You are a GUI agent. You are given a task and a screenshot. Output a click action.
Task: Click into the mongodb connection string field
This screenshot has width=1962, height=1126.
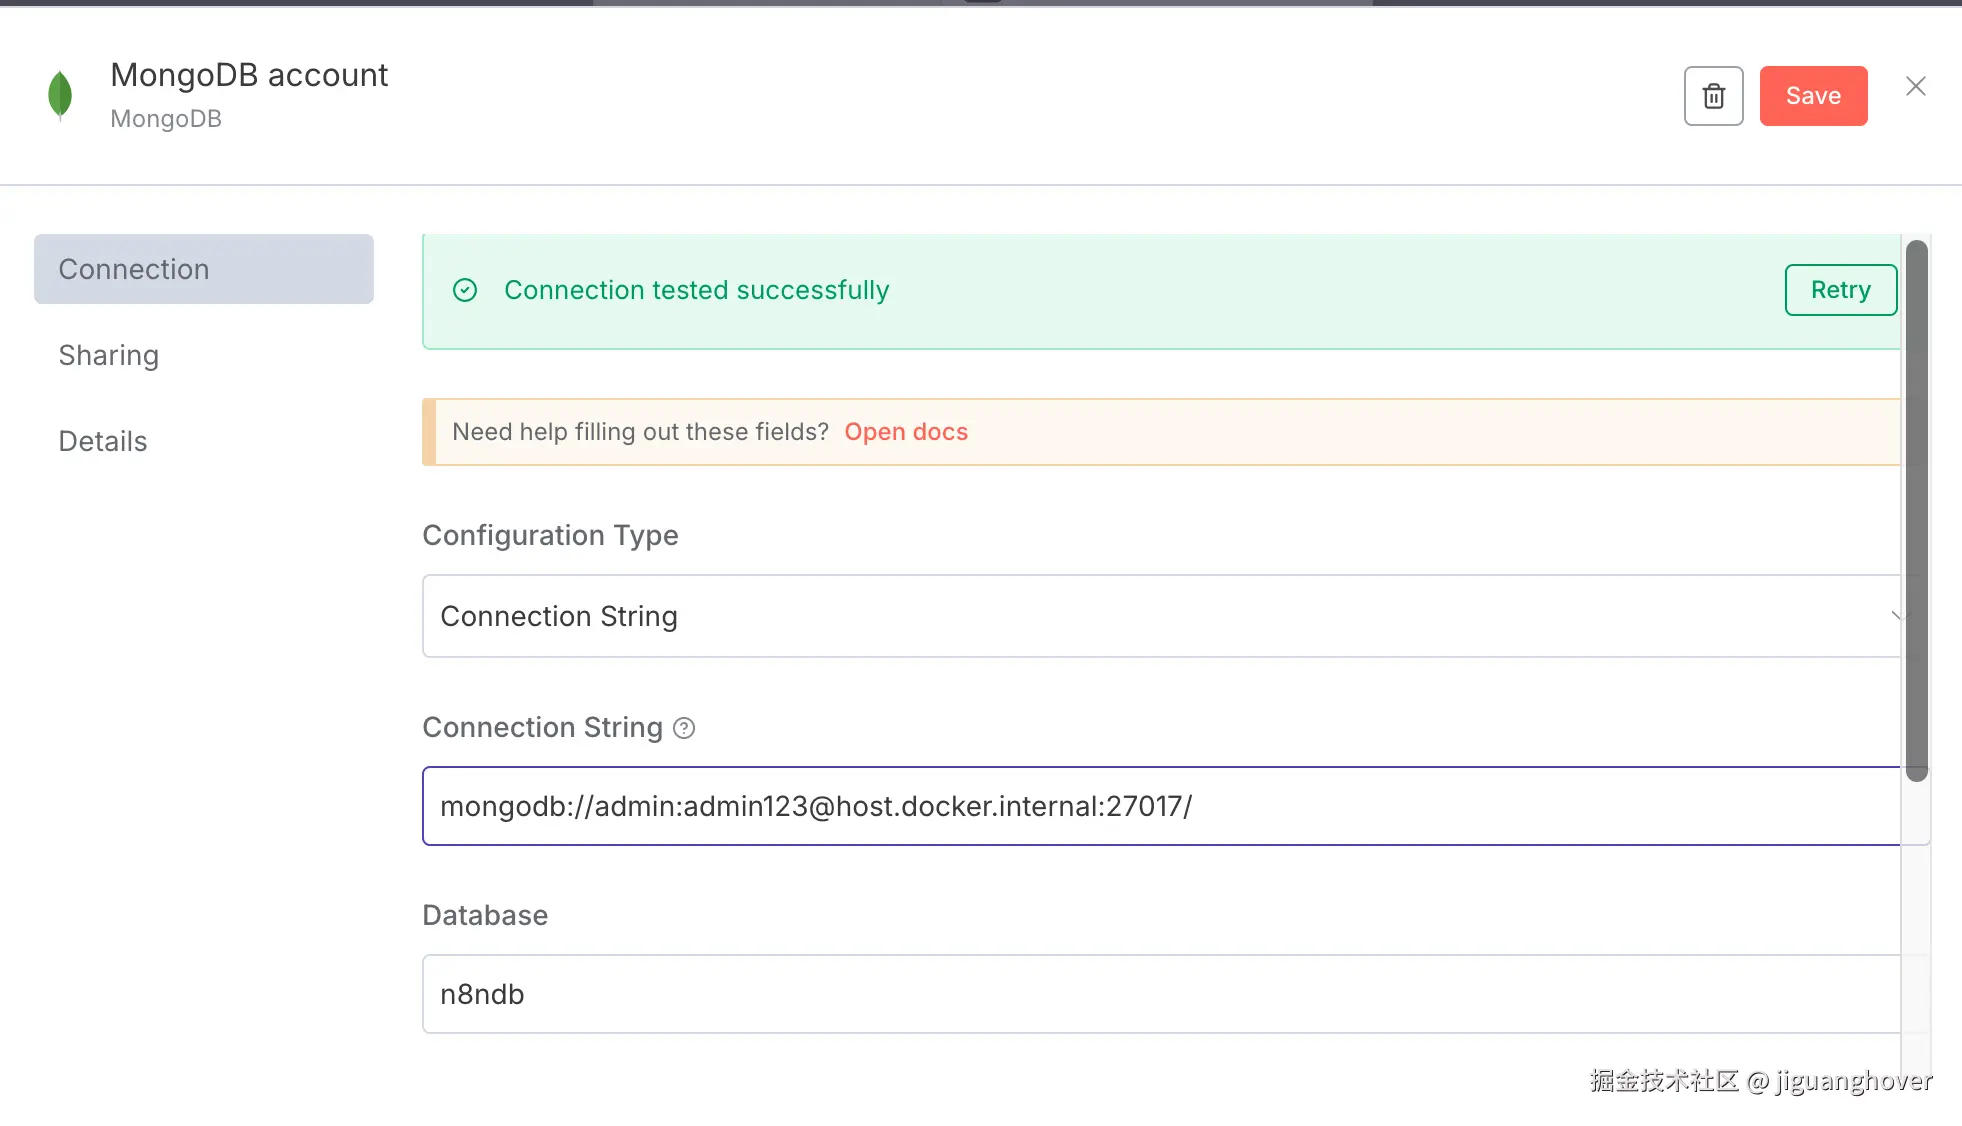[1160, 806]
